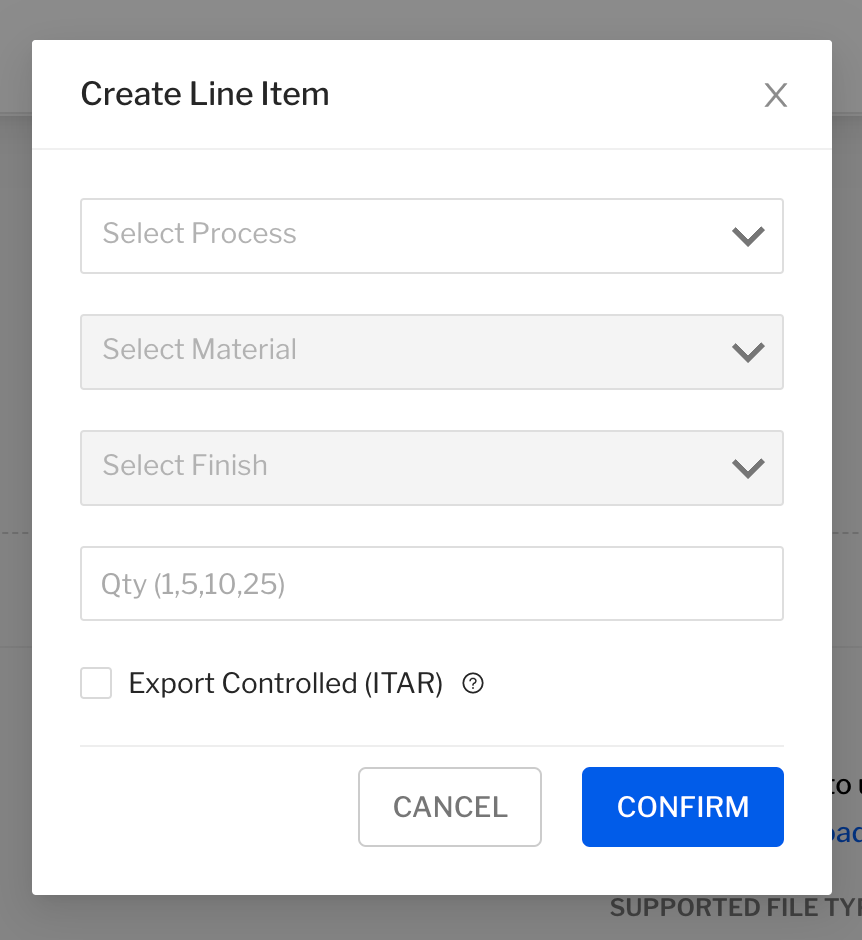Open the Select Material dropdown
This screenshot has width=862, height=940.
coord(431,352)
